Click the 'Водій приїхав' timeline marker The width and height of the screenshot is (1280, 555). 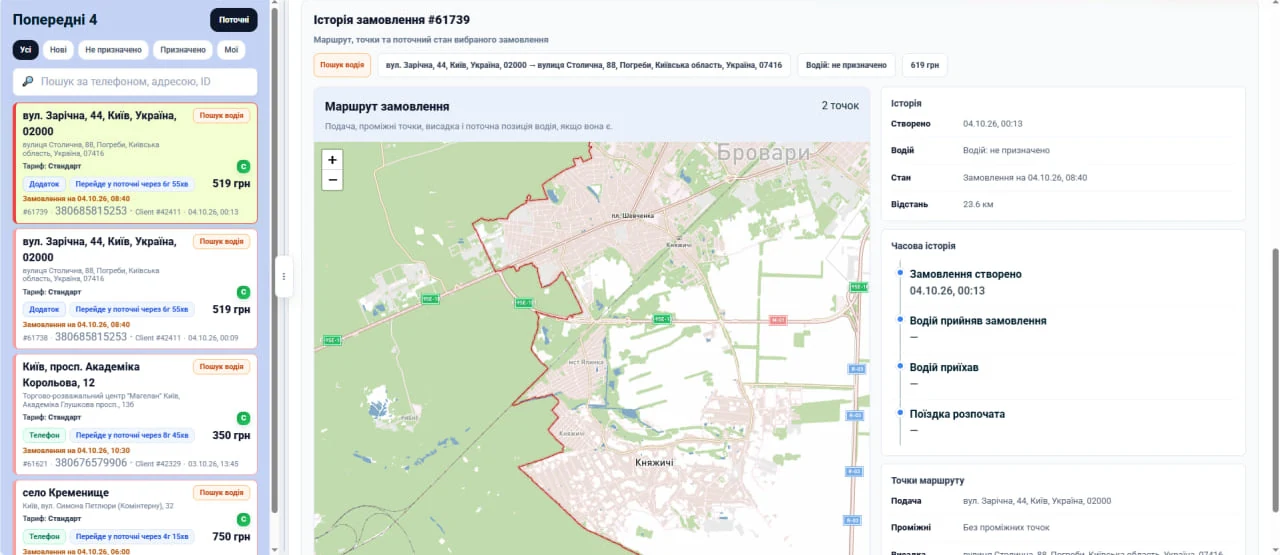pyautogui.click(x=900, y=367)
